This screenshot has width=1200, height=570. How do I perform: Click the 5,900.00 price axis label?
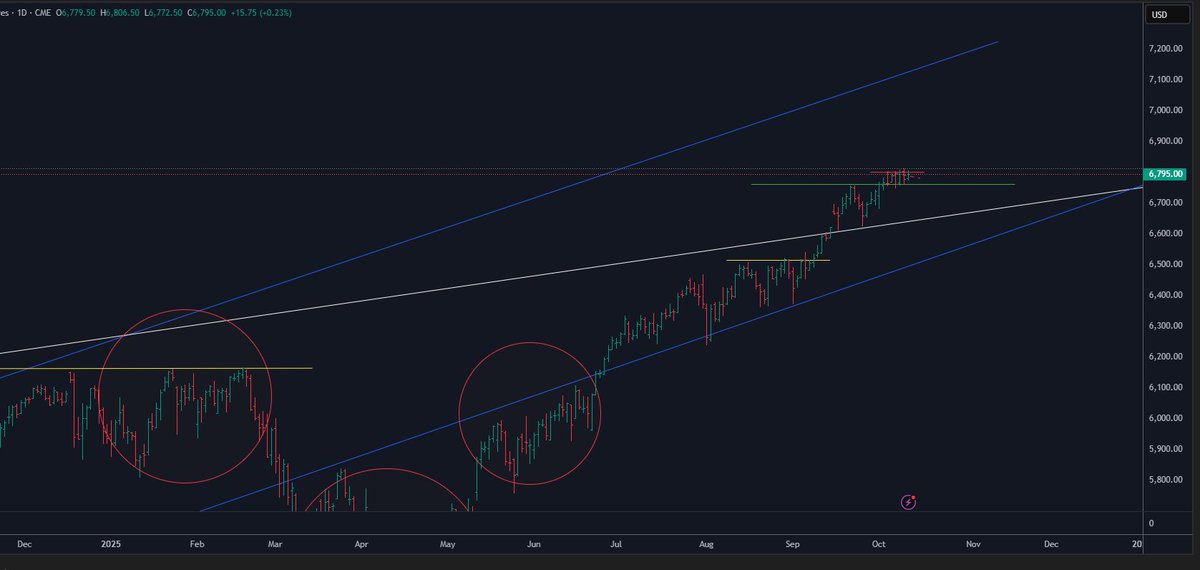click(x=1166, y=449)
